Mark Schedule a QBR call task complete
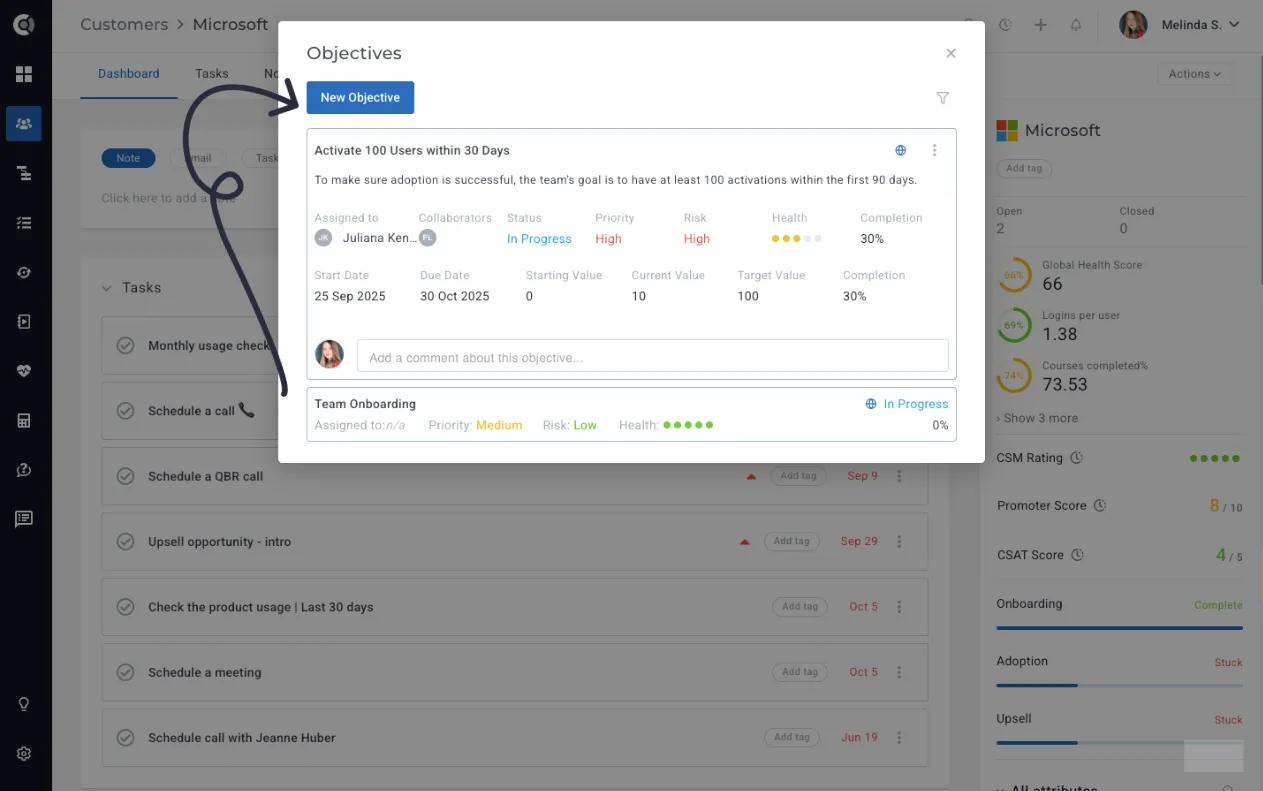Viewport: 1263px width, 791px height. [x=126, y=476]
